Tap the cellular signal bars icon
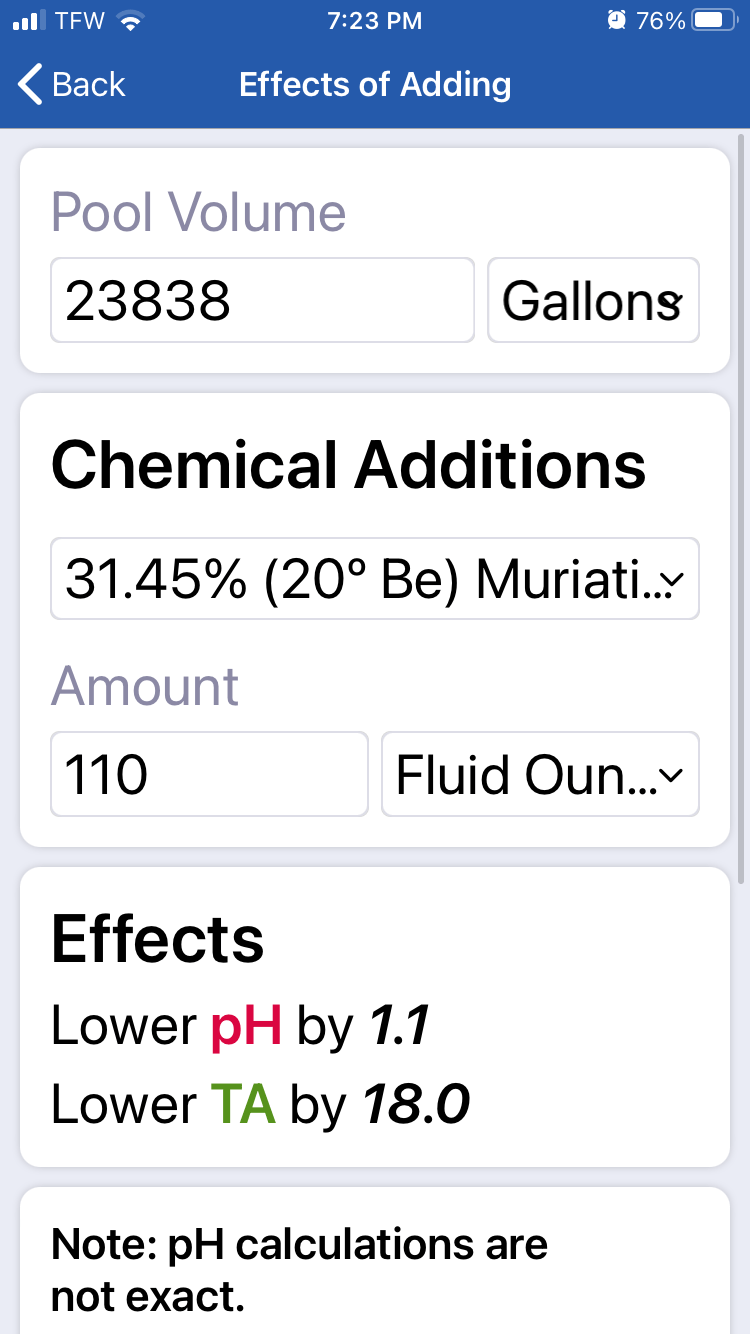 click(x=30, y=21)
